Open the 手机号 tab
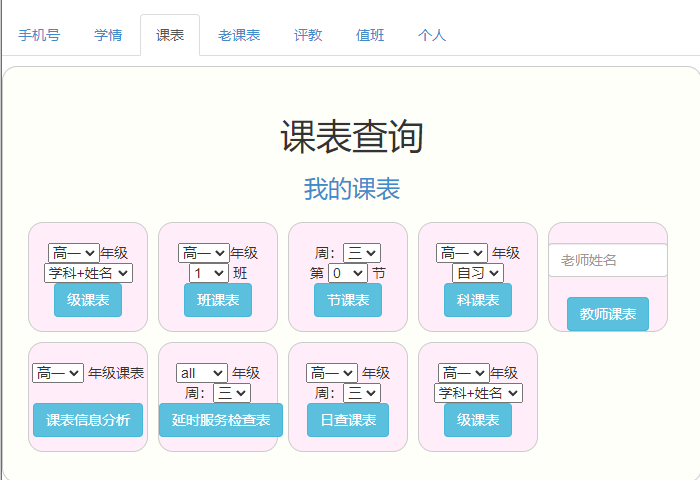Image resolution: width=700 pixels, height=480 pixels. [39, 35]
